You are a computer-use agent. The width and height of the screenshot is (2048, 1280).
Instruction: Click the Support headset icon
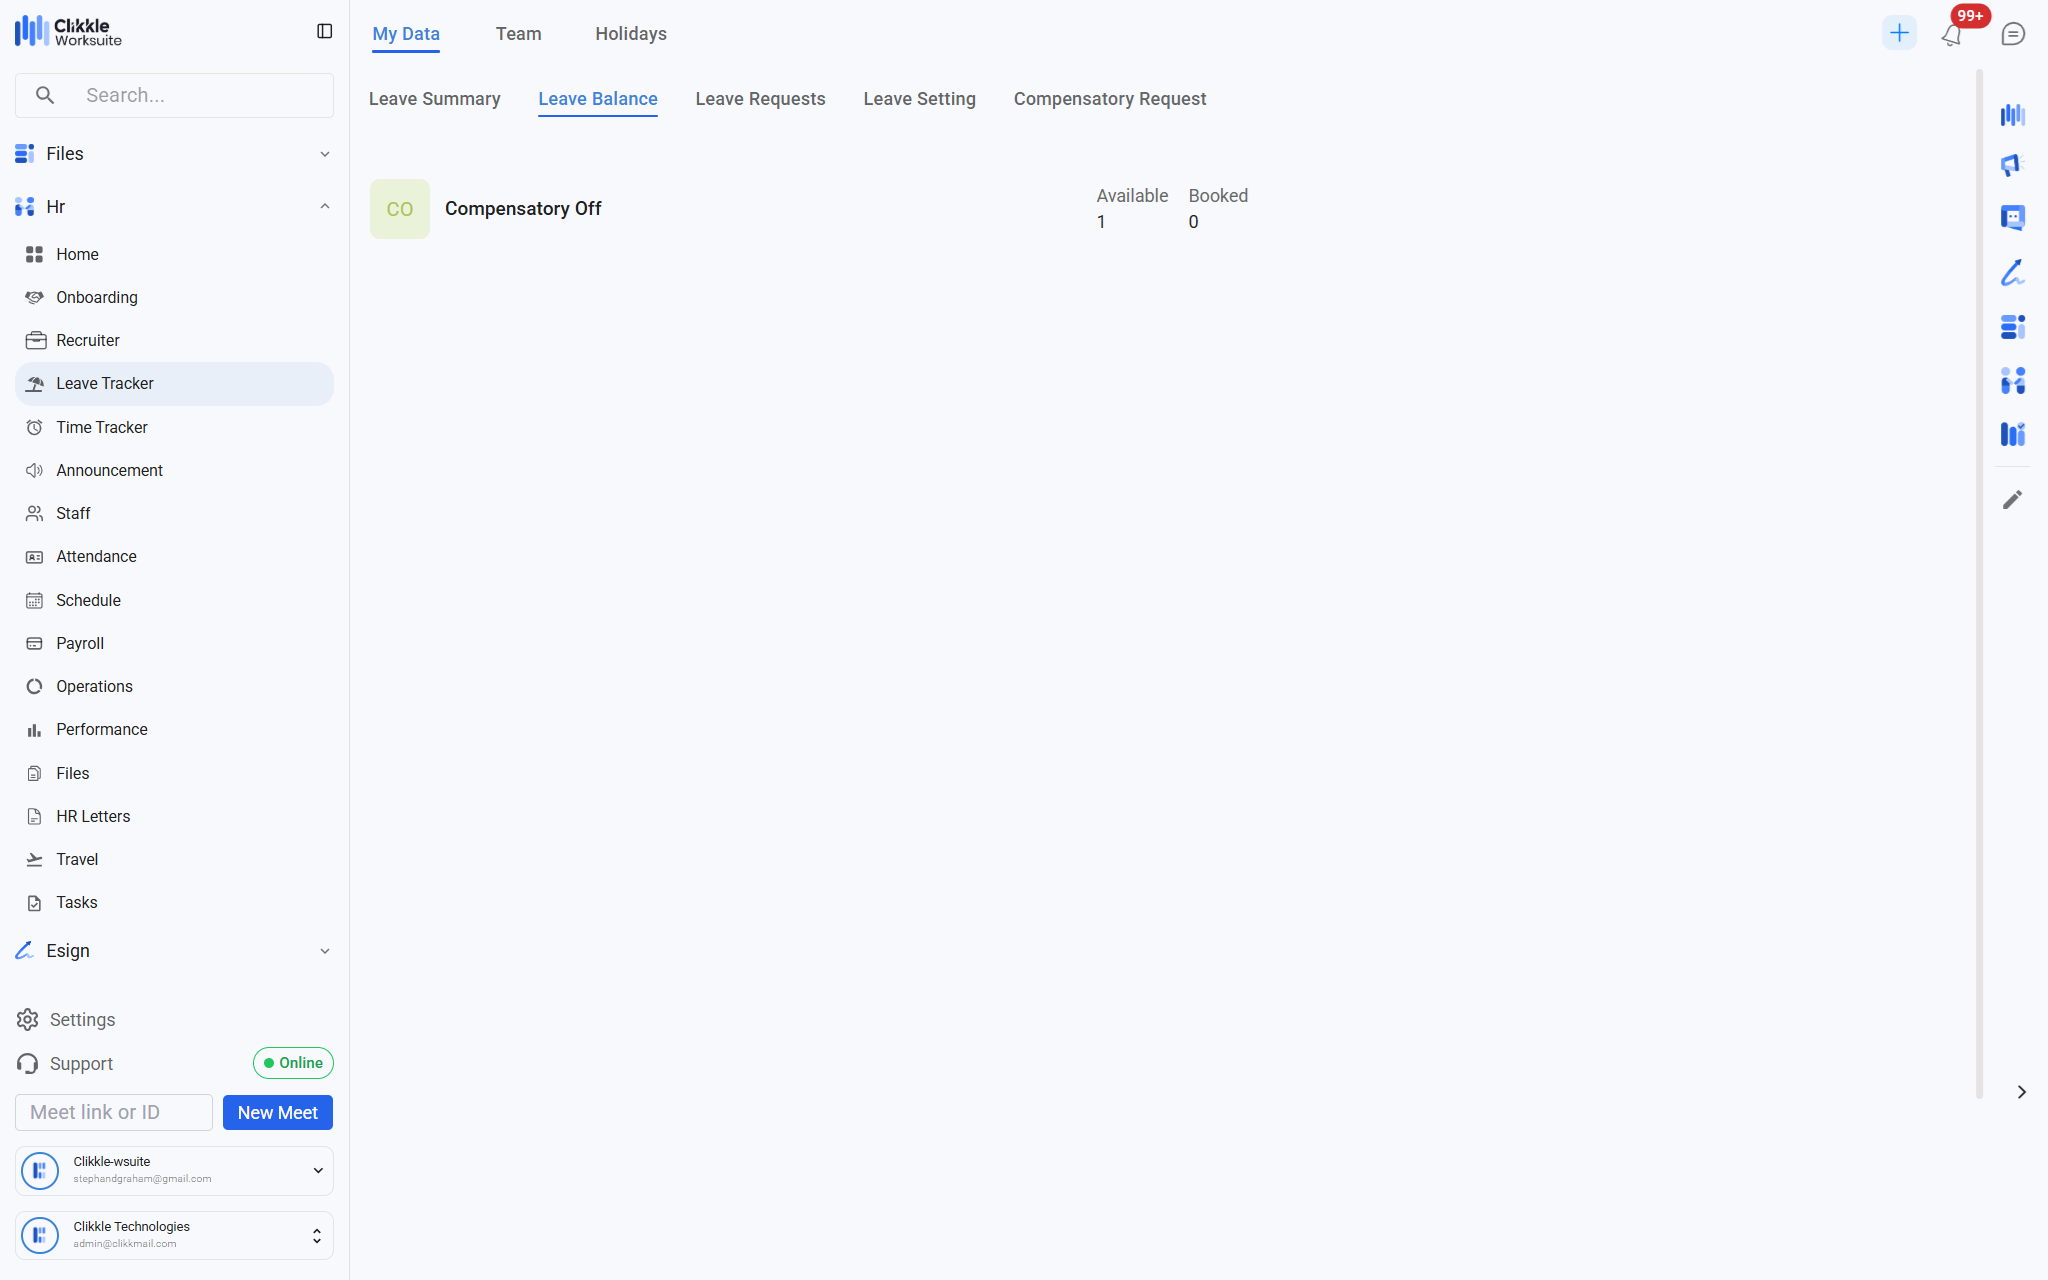28,1063
